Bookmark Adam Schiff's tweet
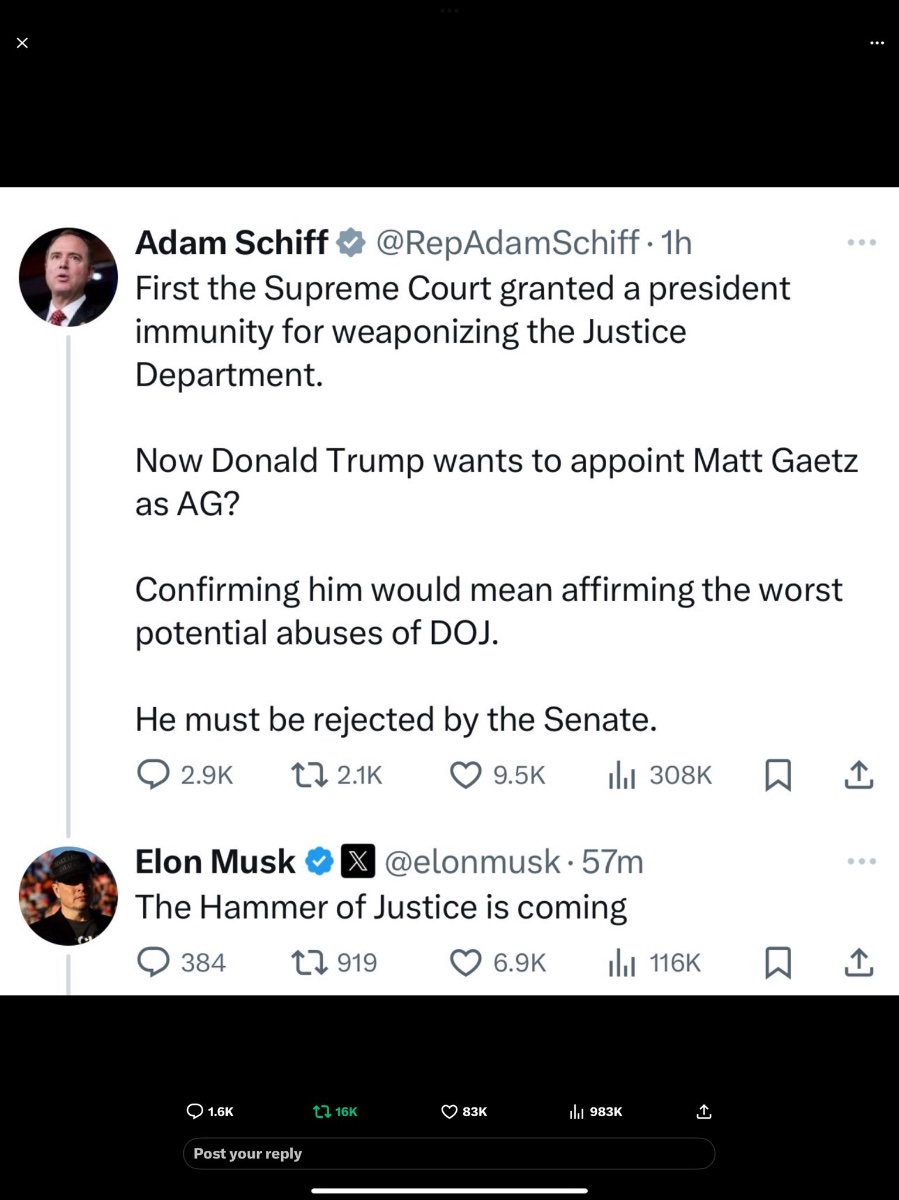This screenshot has width=899, height=1200. tap(778, 775)
